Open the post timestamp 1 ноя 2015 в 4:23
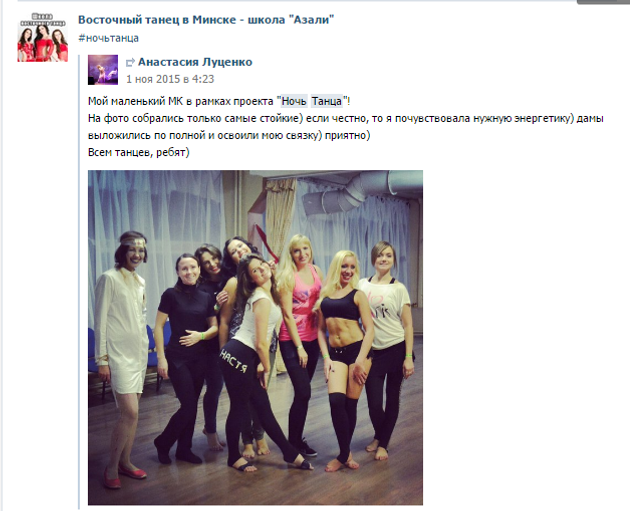The image size is (630, 511). point(170,79)
